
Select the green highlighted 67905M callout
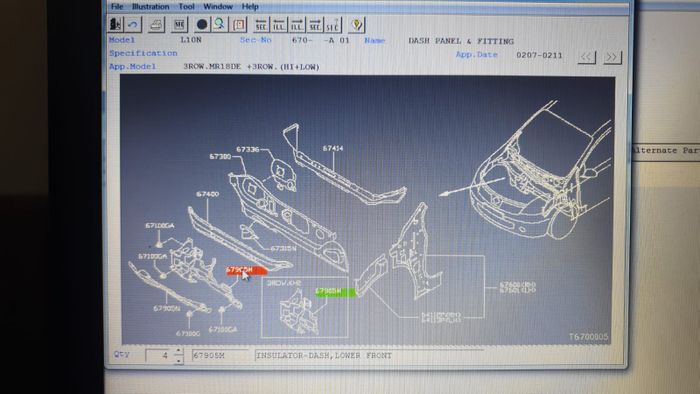(x=335, y=292)
